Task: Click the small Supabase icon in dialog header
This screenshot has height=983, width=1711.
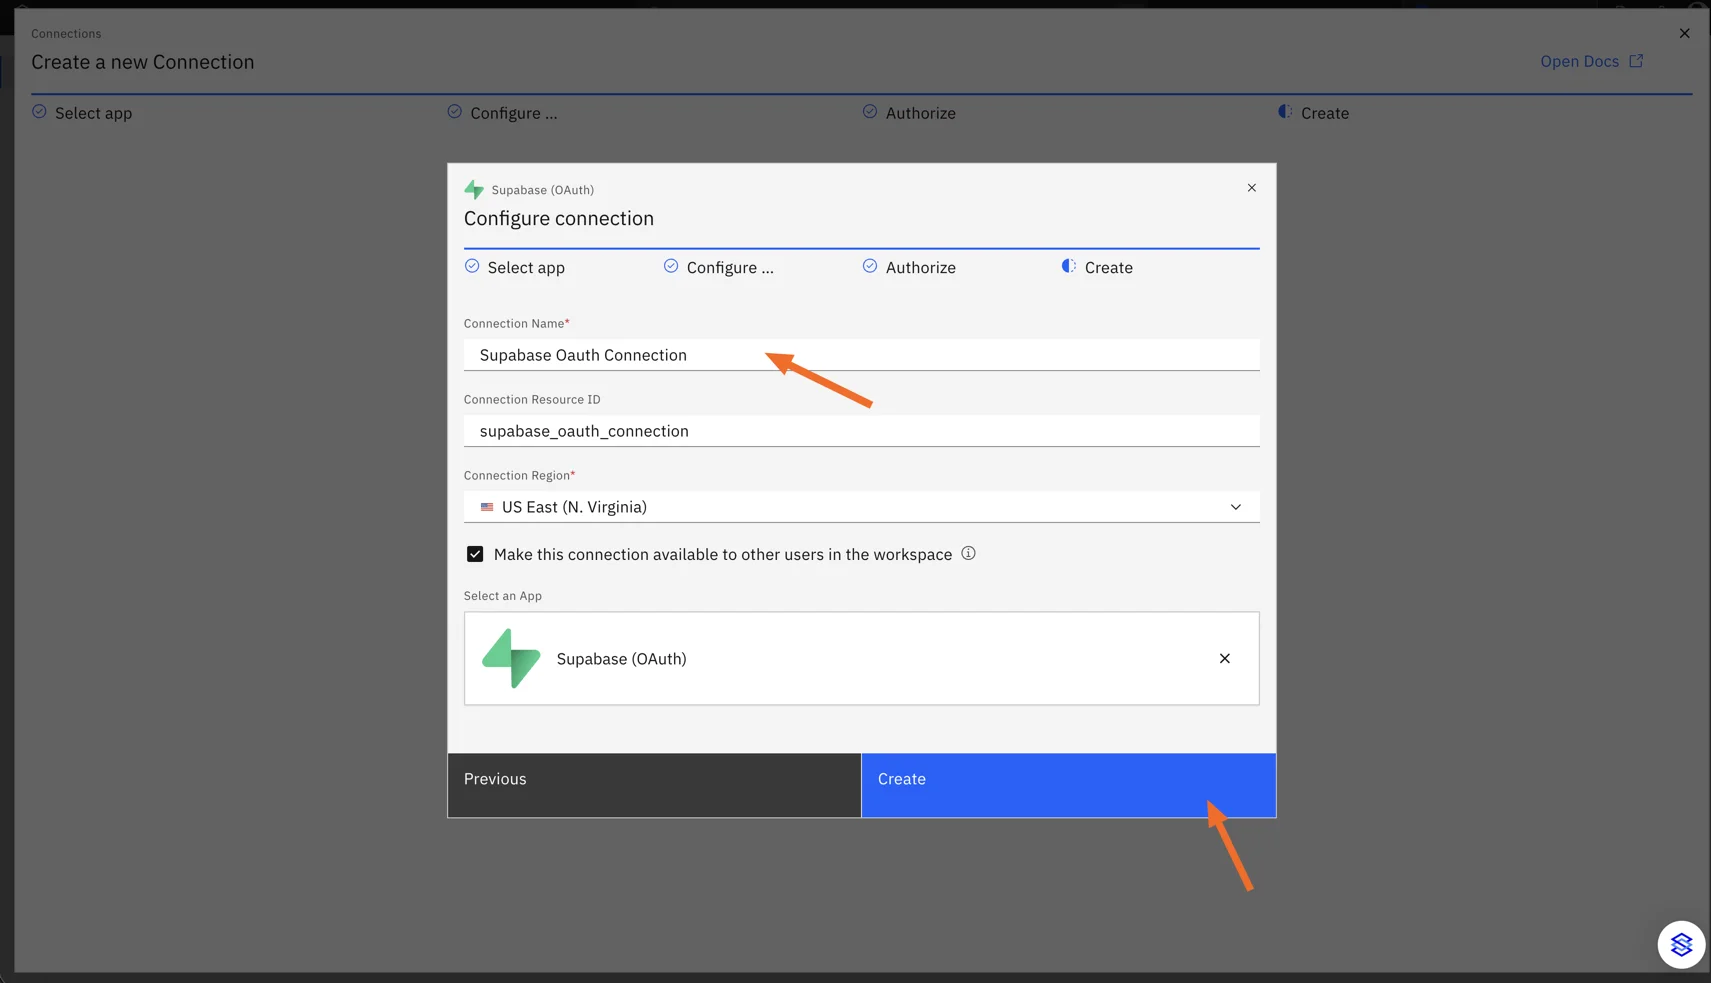Action: tap(474, 189)
